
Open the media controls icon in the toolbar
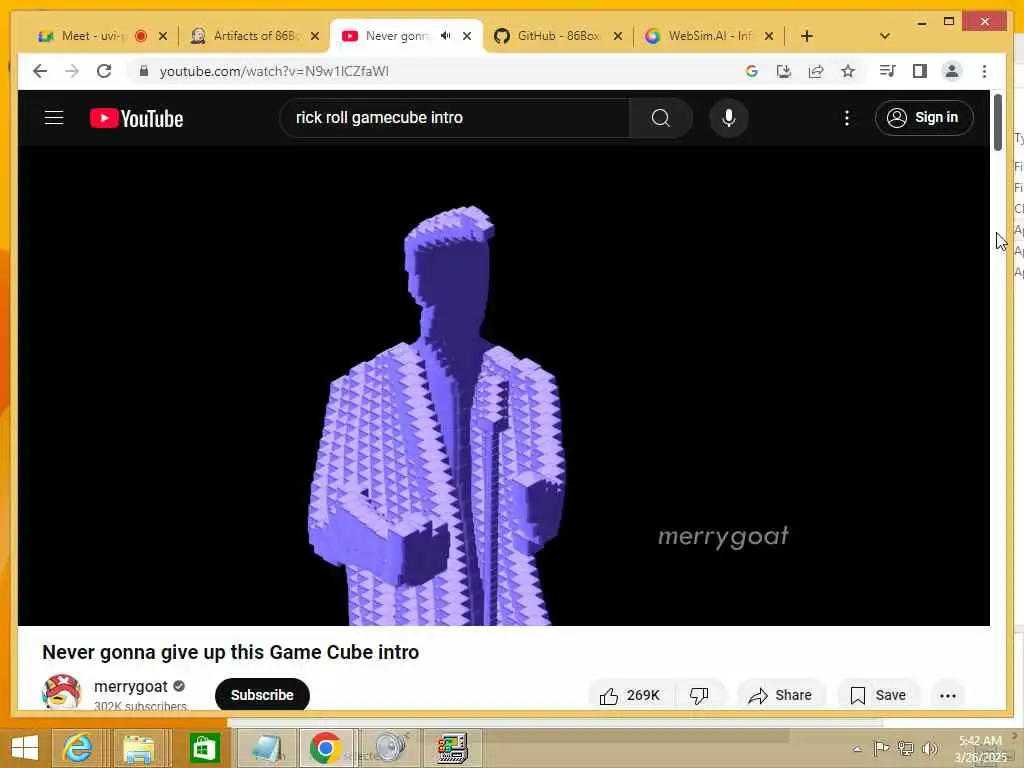click(x=887, y=71)
